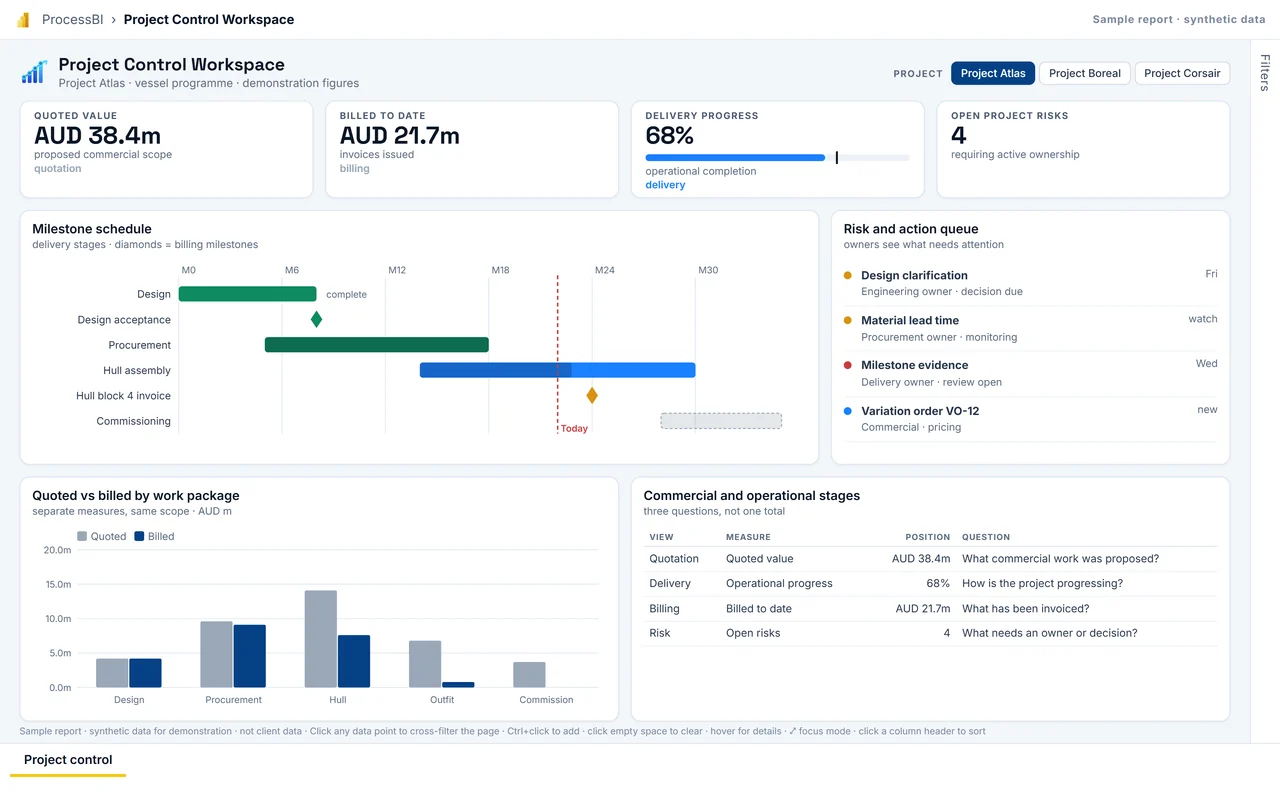Sort table by POSITION column header
1280x800 pixels.
927,537
